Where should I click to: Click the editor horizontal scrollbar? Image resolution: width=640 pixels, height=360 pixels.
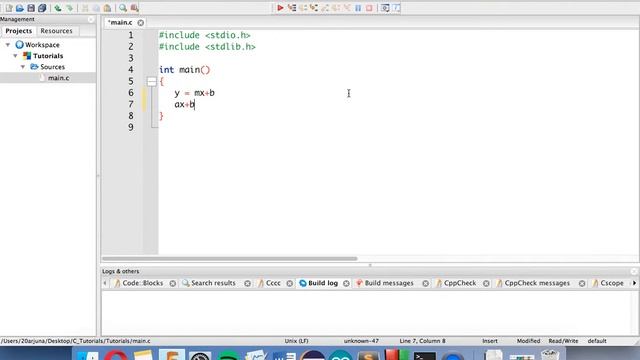tap(230, 258)
